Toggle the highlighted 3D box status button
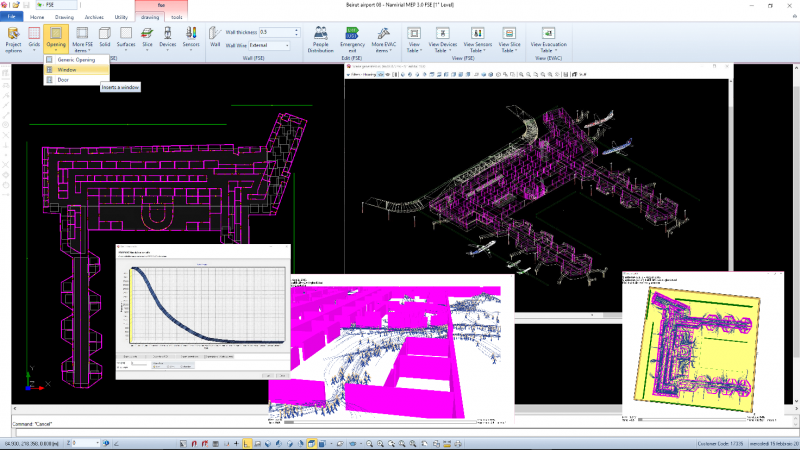The image size is (800, 450). coord(311,444)
